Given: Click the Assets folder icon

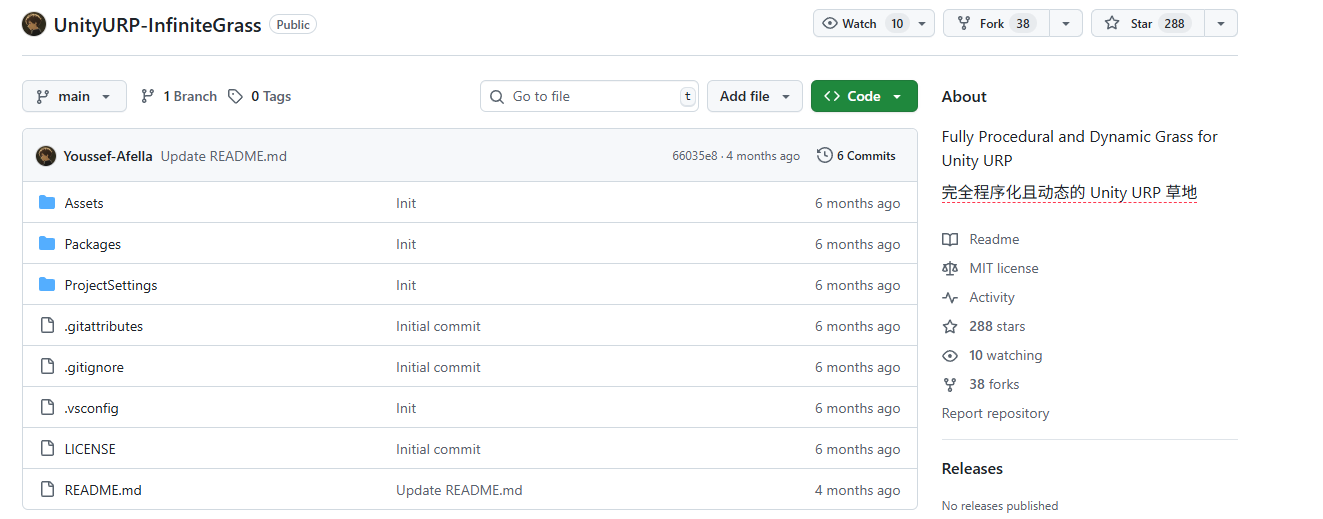Looking at the screenshot, I should tap(47, 203).
